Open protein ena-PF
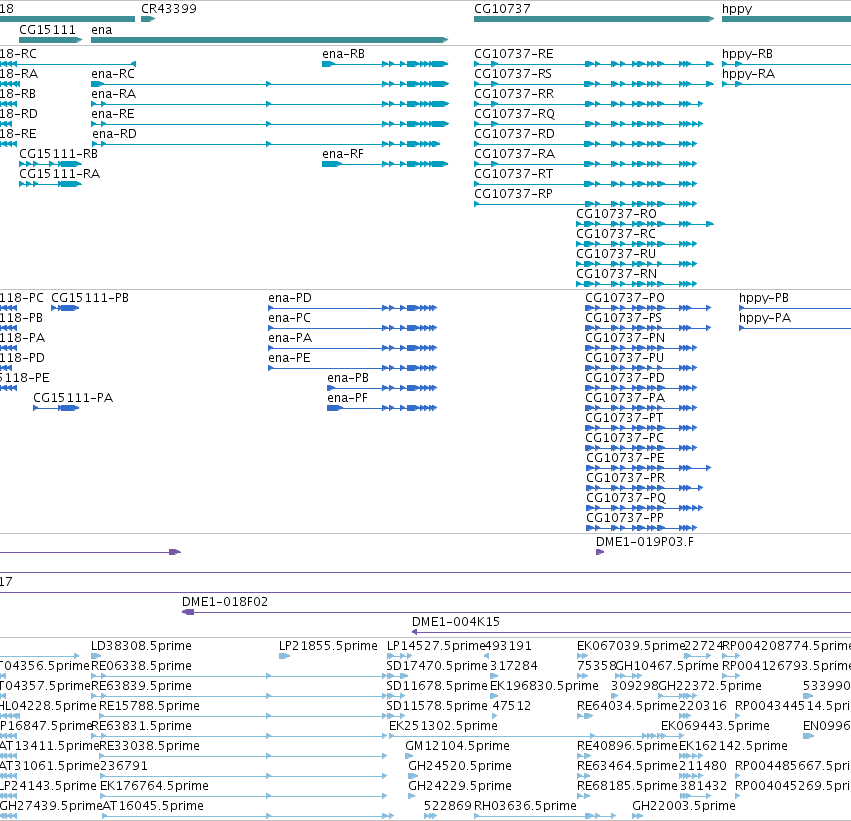Viewport: 851px width, 821px height. pos(382,408)
